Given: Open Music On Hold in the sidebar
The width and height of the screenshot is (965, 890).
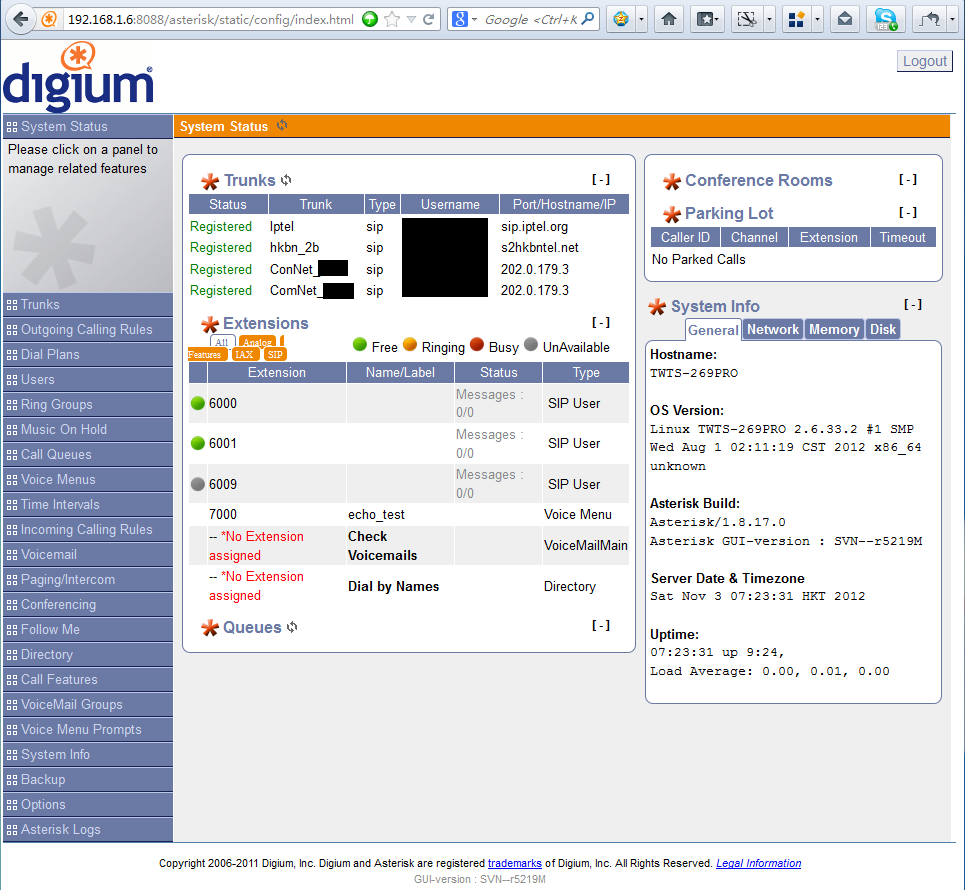Looking at the screenshot, I should tap(88, 430).
